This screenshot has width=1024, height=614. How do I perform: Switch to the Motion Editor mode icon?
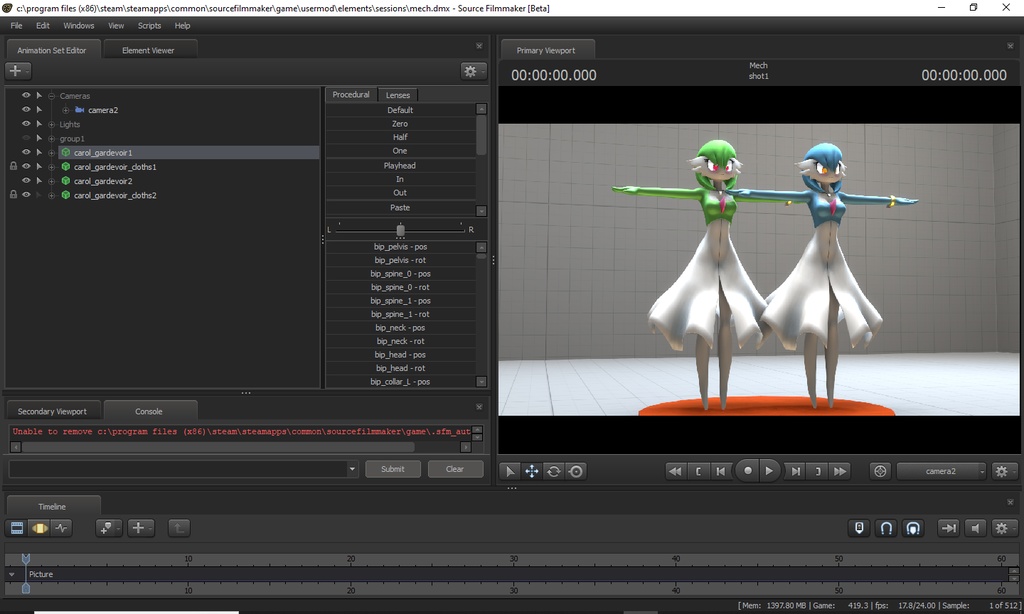click(39, 527)
